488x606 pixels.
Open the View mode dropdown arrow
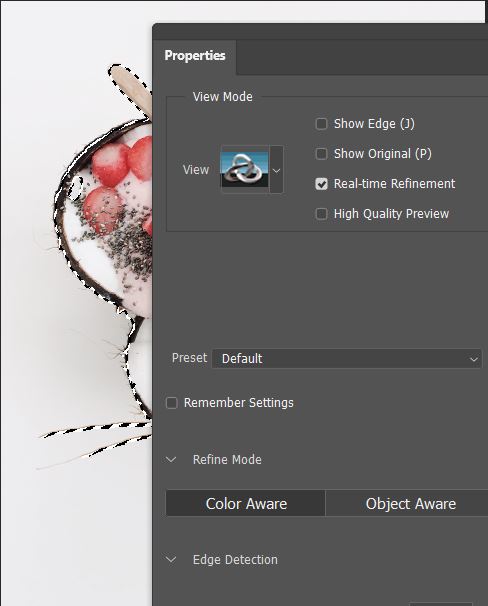pyautogui.click(x=276, y=170)
